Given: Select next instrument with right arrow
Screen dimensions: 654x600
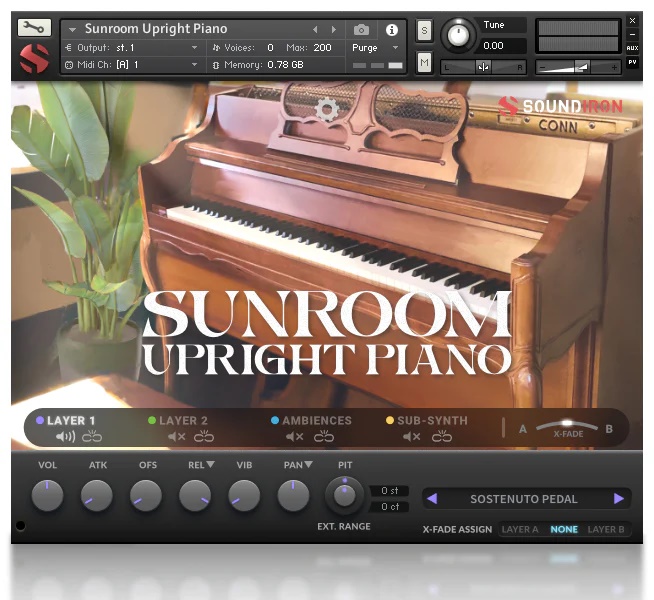Looking at the screenshot, I should click(x=334, y=30).
